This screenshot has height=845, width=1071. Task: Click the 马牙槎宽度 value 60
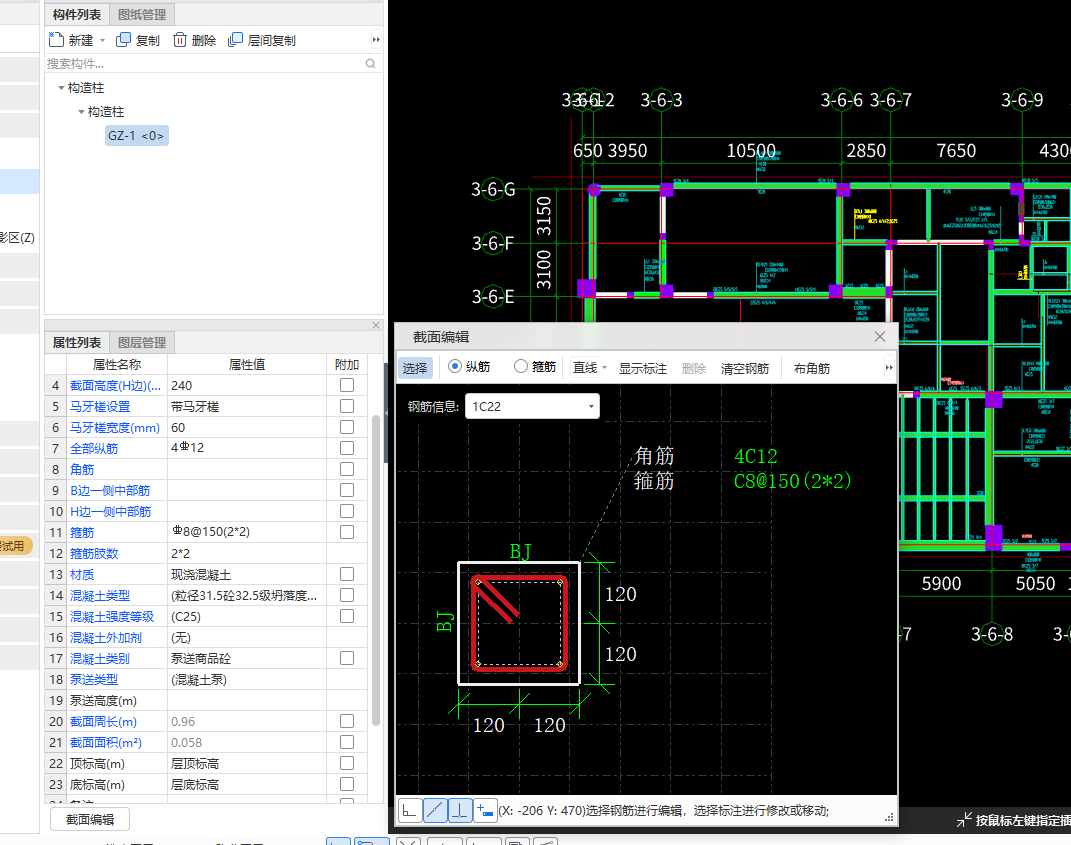[x=247, y=428]
